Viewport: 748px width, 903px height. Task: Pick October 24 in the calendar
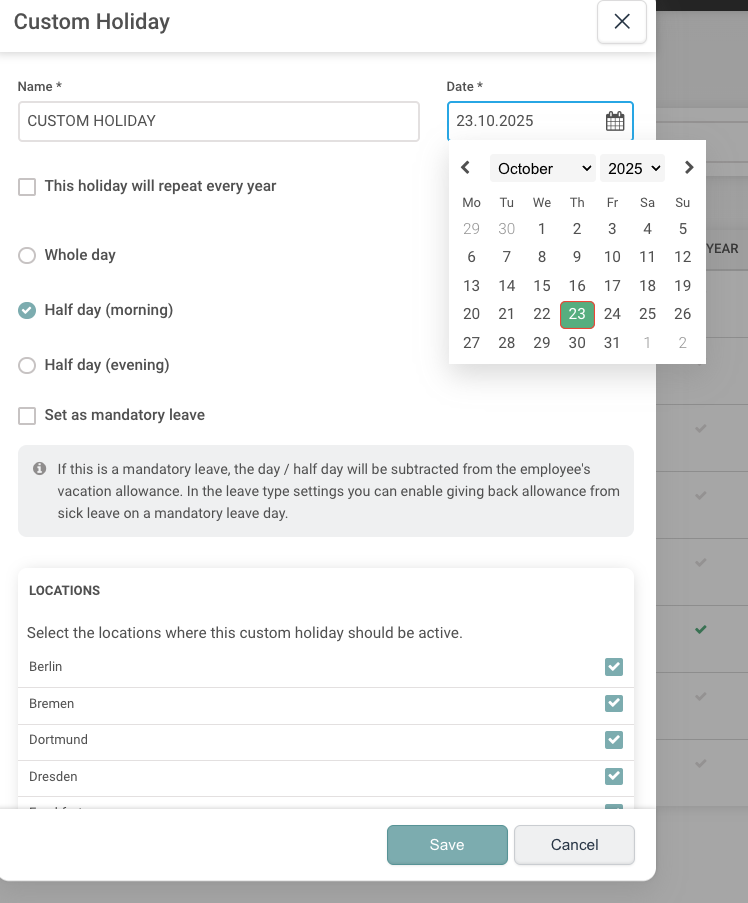point(612,314)
